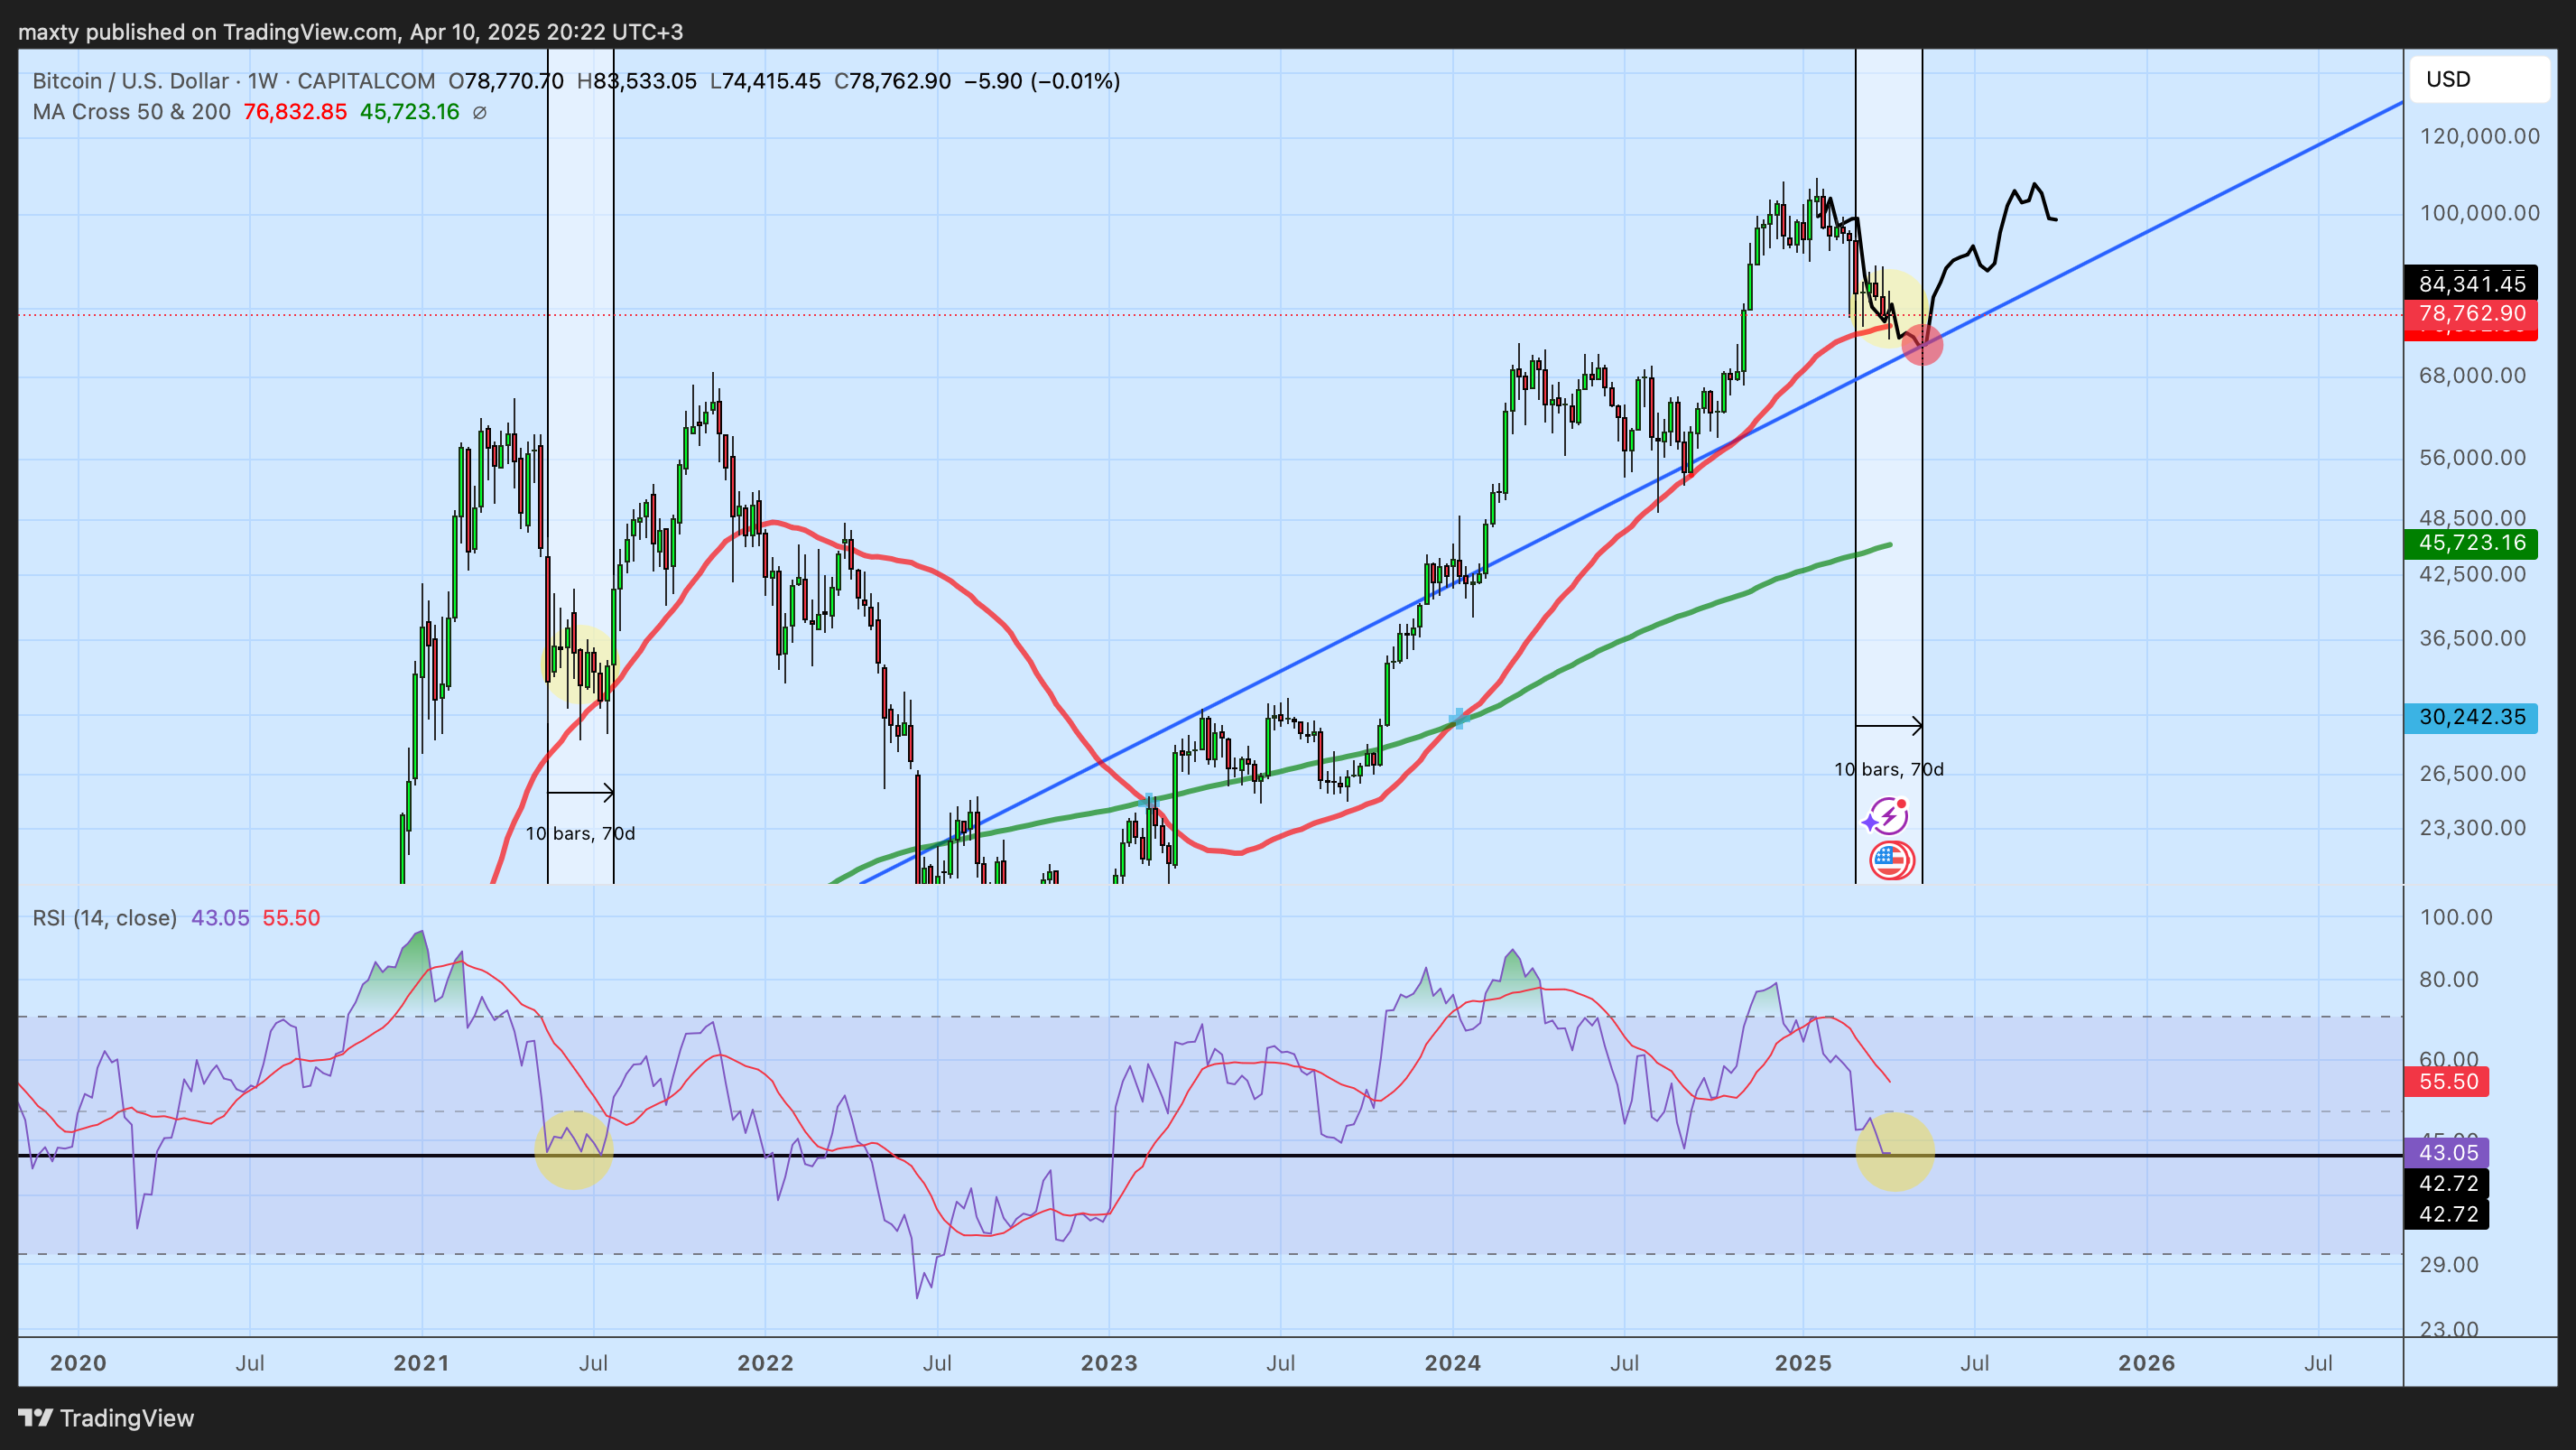Click the red circle marker on the trendline

click(x=1922, y=345)
